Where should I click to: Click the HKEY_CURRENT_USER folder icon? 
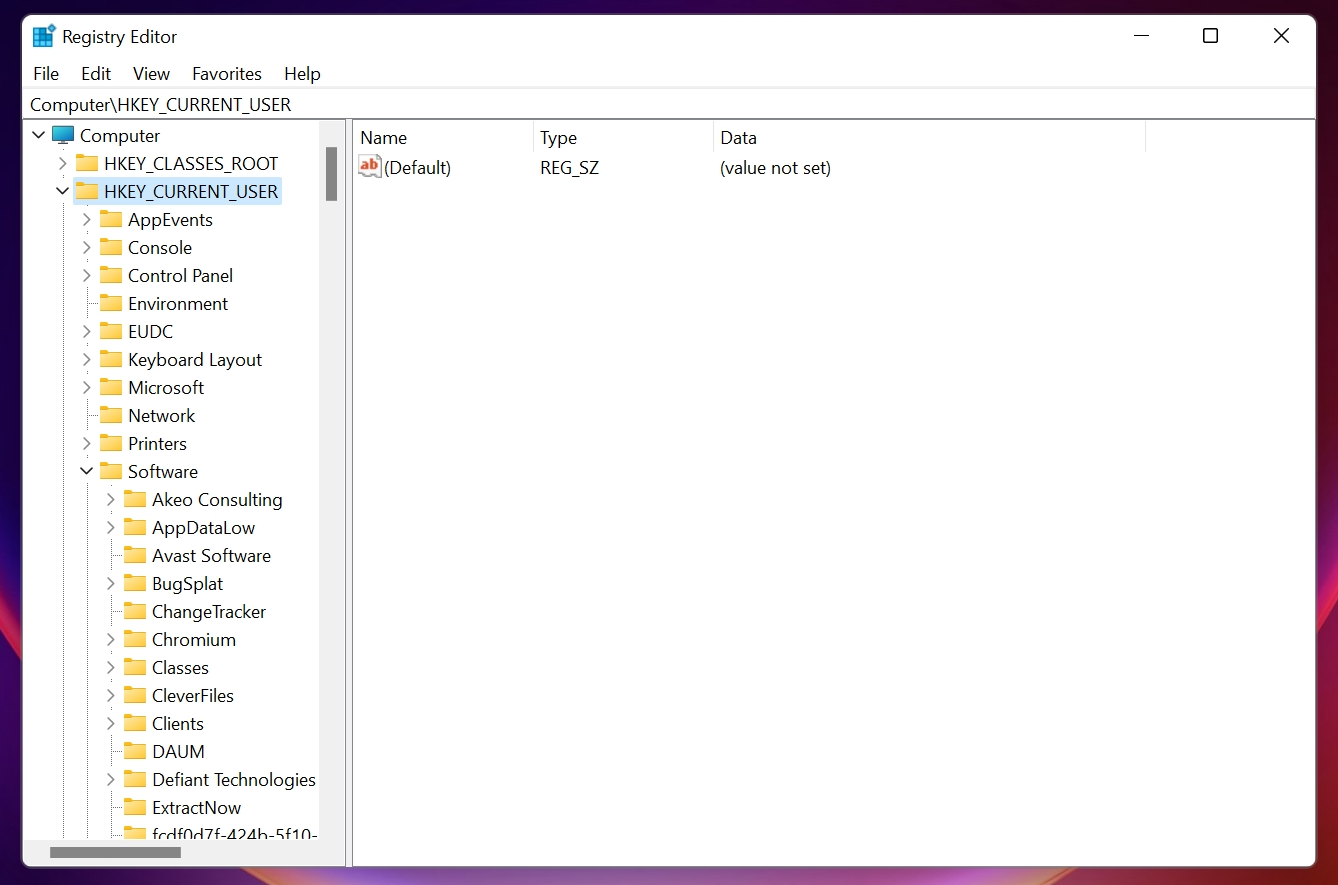tap(87, 191)
